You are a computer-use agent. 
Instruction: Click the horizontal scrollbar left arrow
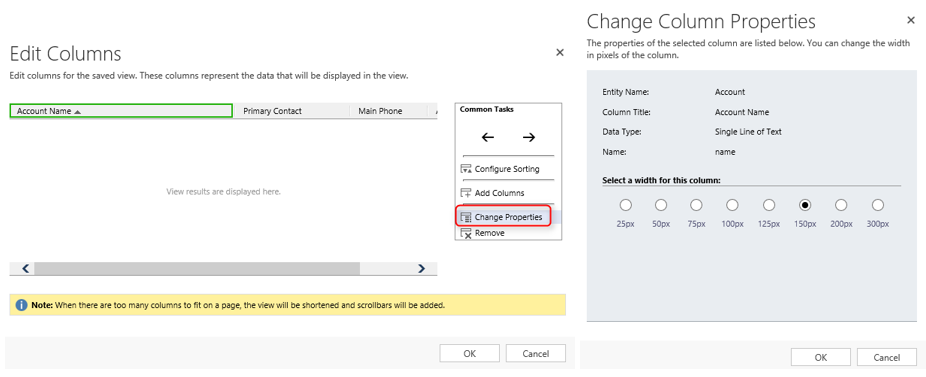pos(25,269)
